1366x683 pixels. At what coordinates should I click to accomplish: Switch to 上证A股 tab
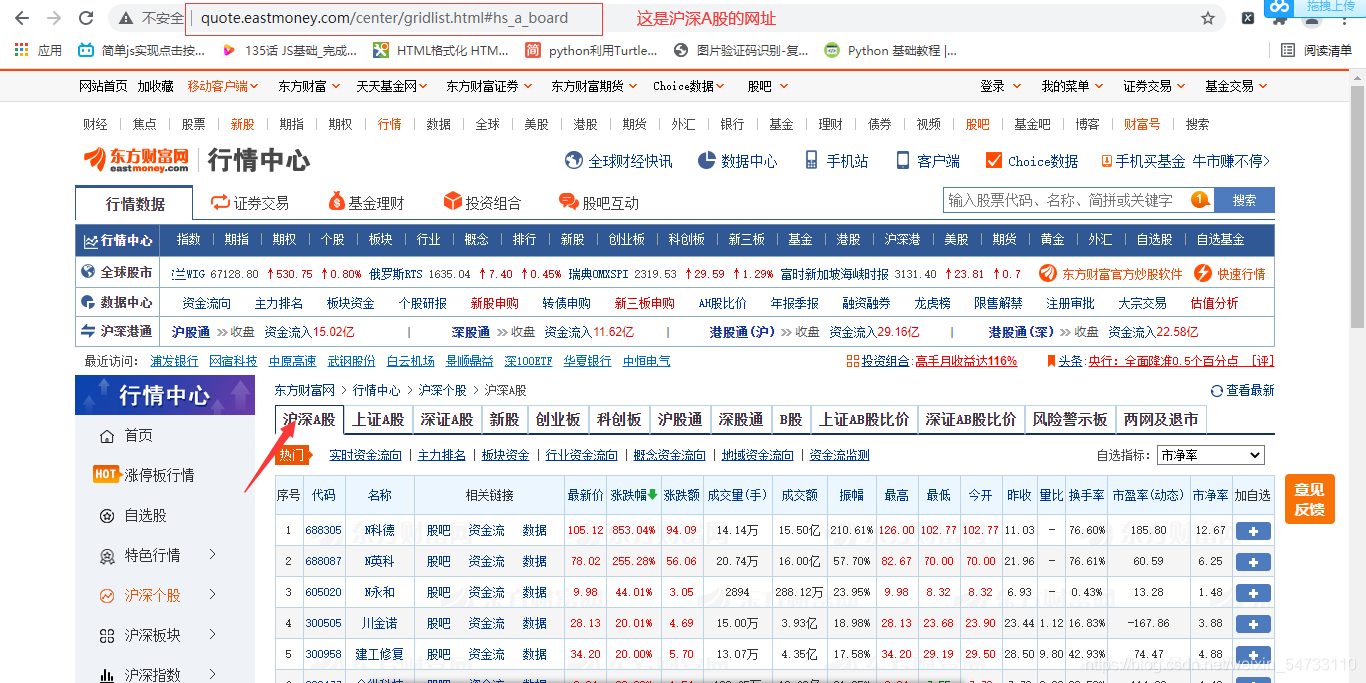[378, 420]
